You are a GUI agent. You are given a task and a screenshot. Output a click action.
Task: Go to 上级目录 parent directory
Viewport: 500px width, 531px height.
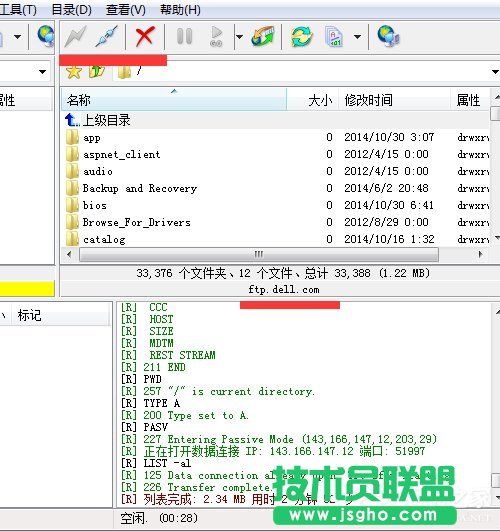tap(106, 120)
